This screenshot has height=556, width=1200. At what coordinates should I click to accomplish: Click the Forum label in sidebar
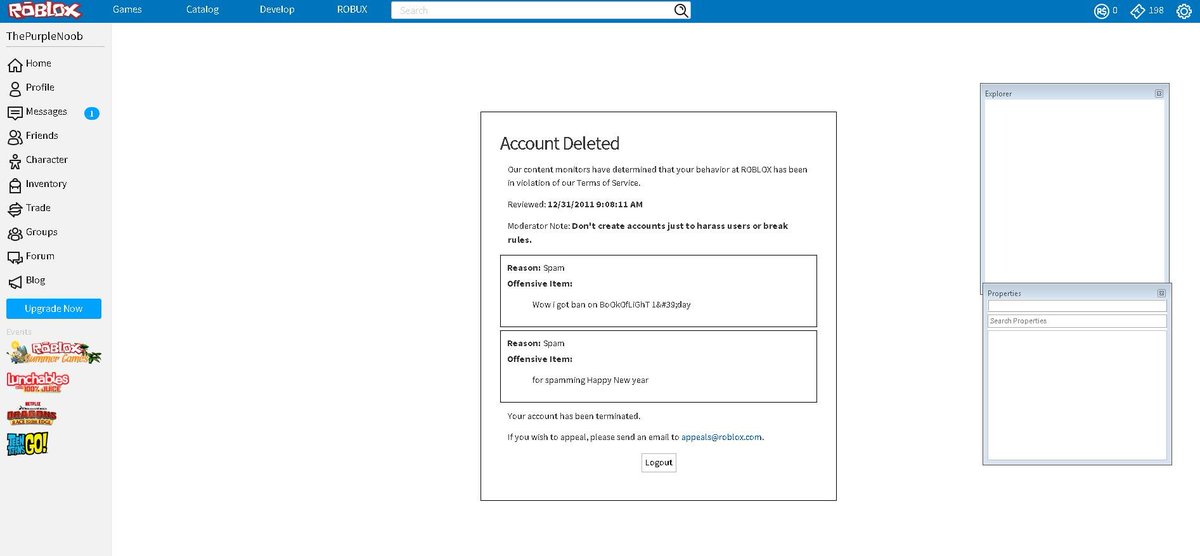coord(40,256)
